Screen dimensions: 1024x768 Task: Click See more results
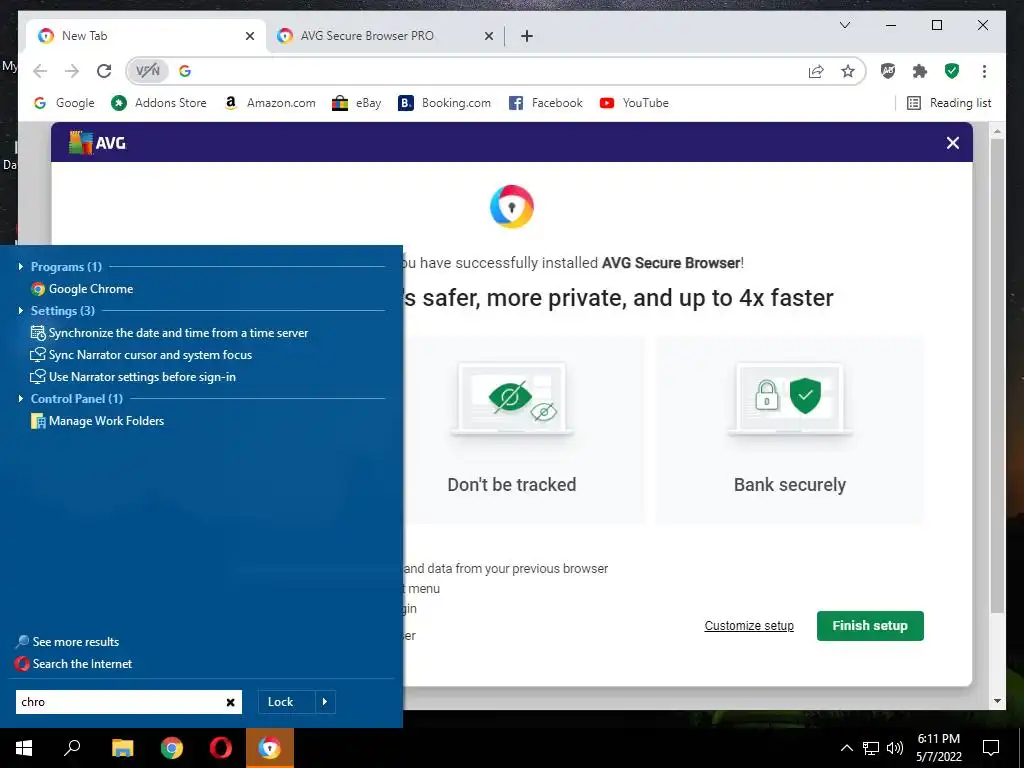(x=67, y=642)
